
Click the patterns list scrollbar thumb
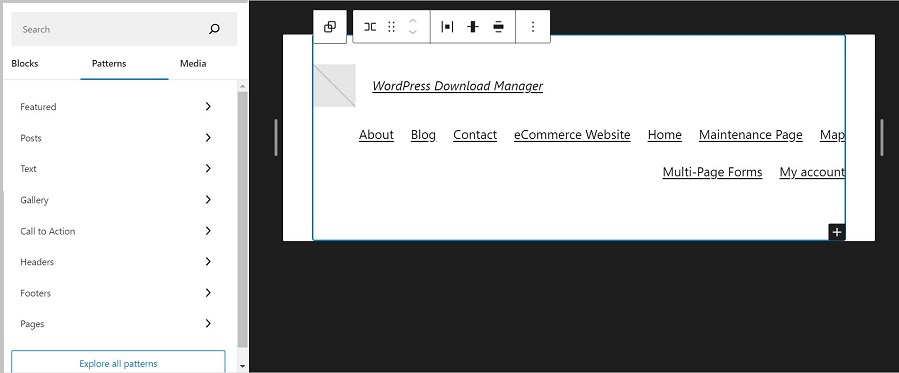pyautogui.click(x=243, y=219)
